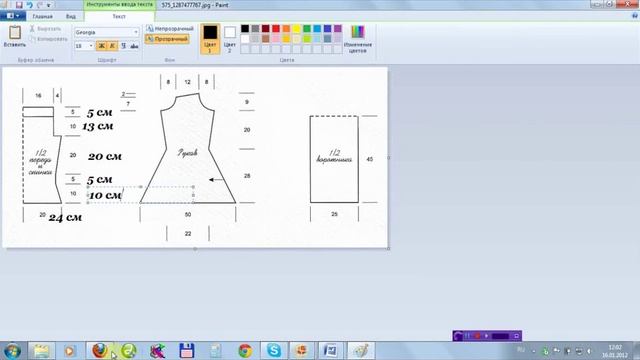Pause the screen recorder in purple widget

pos(468,336)
